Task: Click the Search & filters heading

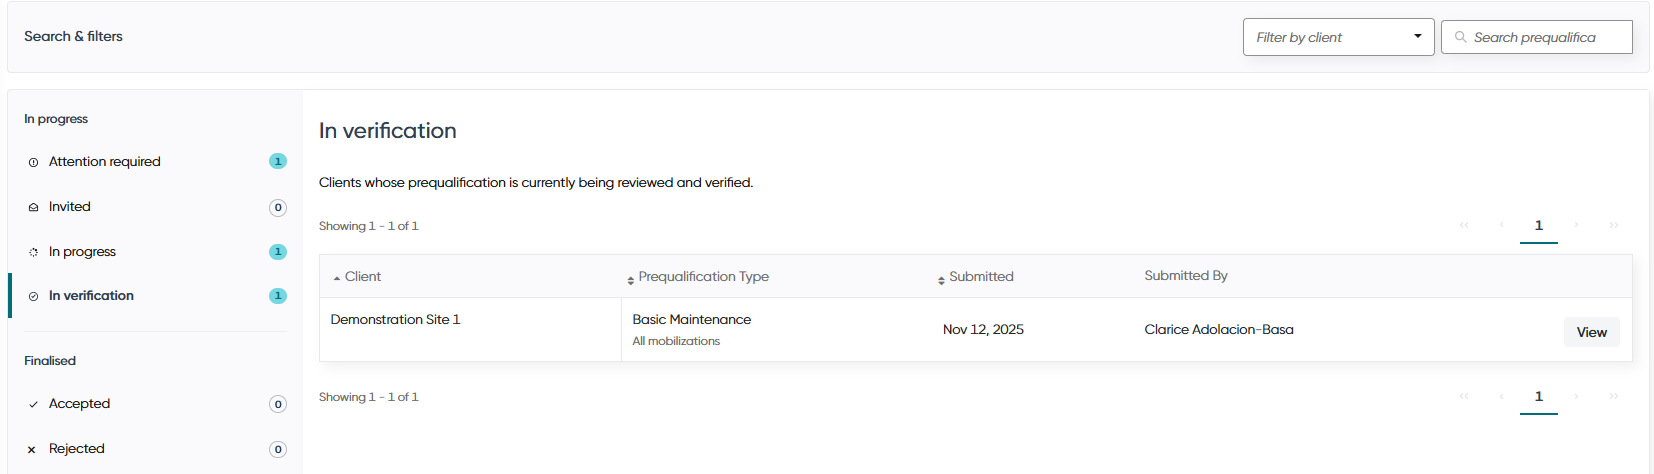Action: tap(73, 36)
